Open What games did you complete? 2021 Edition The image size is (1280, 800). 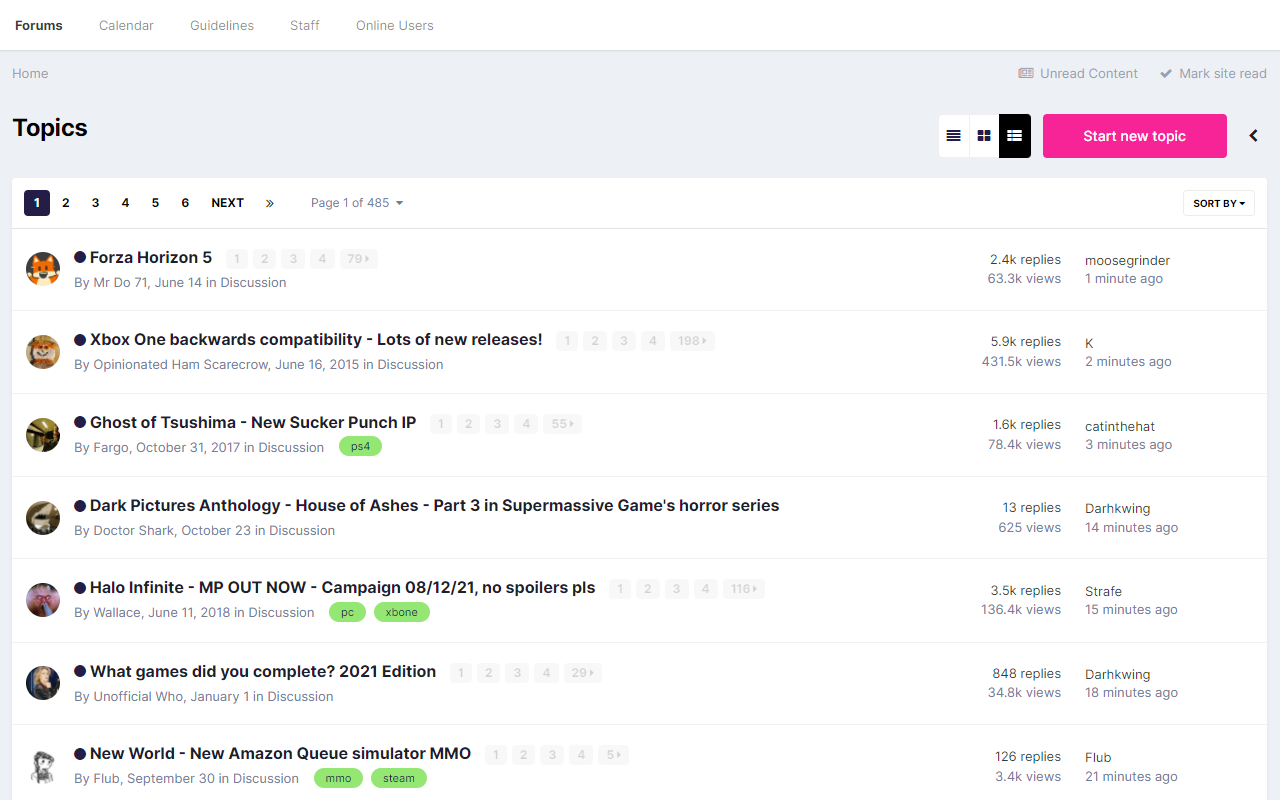(263, 671)
